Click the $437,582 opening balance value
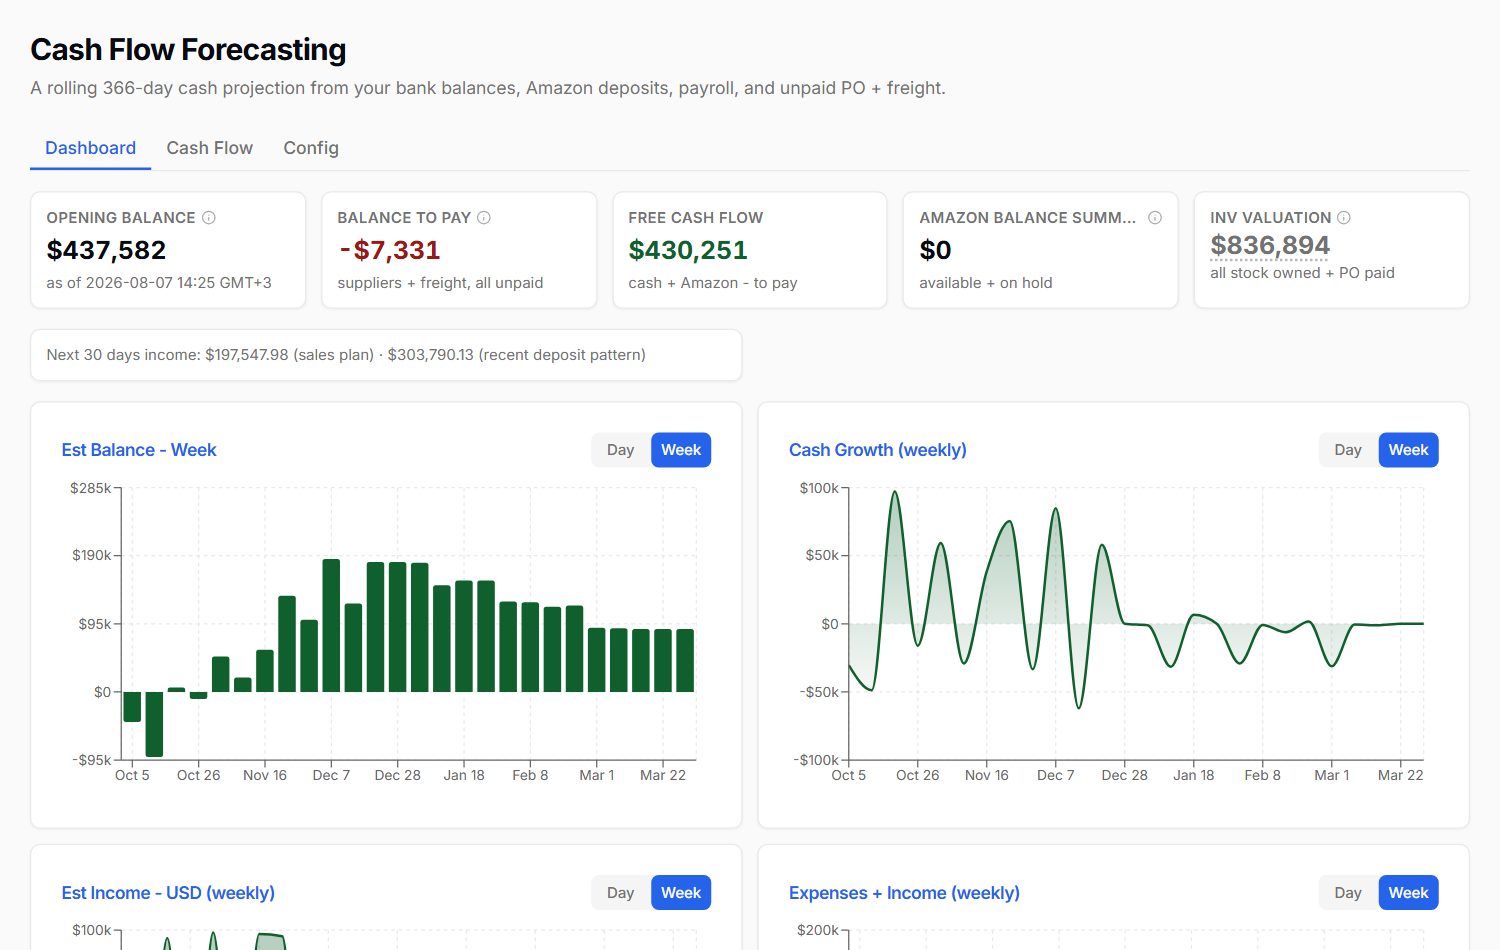 106,250
